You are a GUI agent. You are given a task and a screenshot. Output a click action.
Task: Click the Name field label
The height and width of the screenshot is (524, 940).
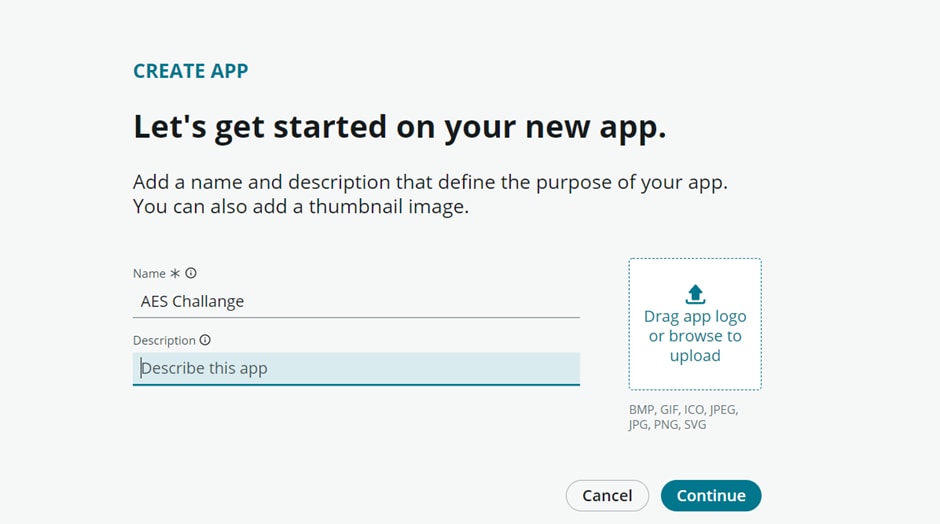(149, 273)
